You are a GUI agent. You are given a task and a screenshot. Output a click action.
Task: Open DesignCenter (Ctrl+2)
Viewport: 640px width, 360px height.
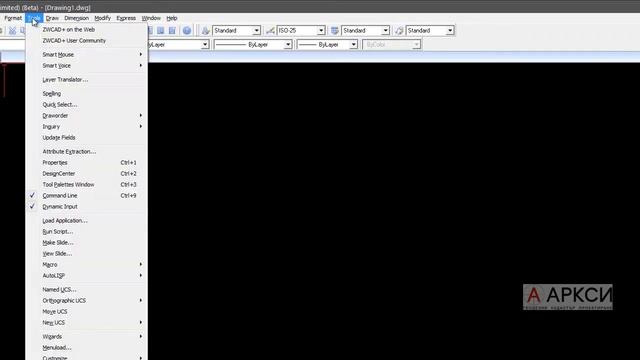pos(87,173)
